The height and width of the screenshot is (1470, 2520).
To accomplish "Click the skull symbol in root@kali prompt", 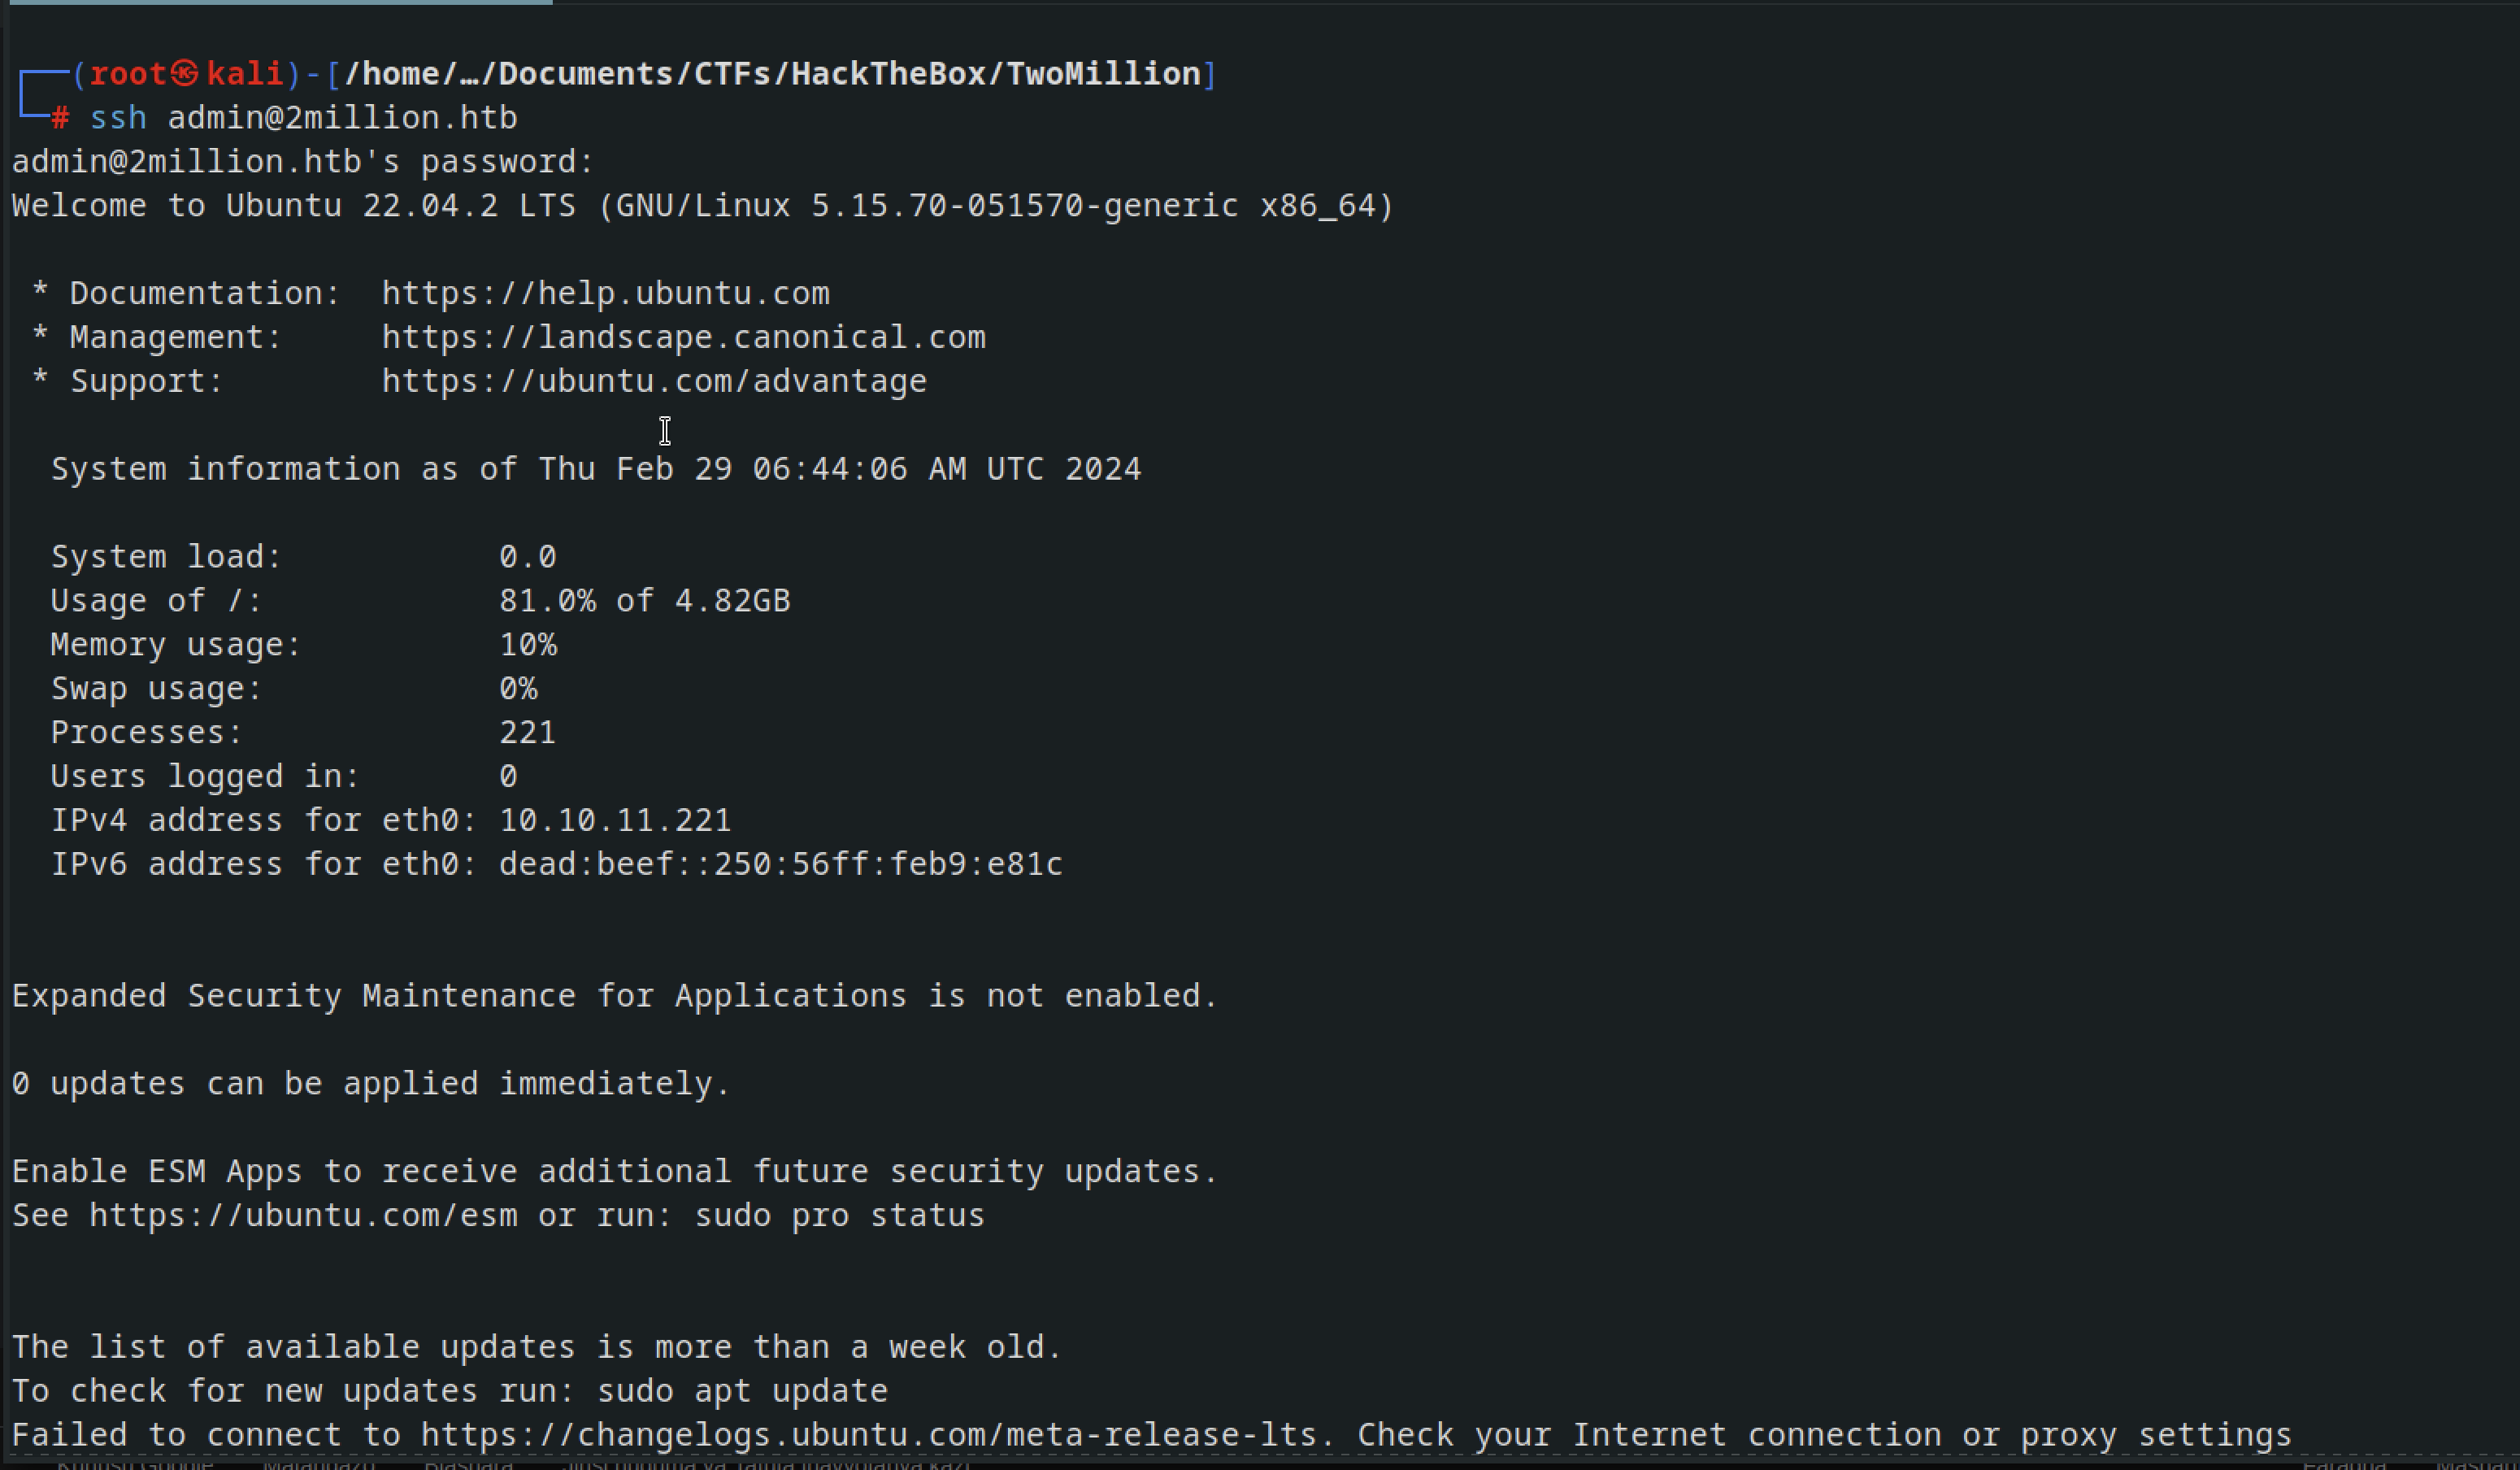I will coord(185,73).
